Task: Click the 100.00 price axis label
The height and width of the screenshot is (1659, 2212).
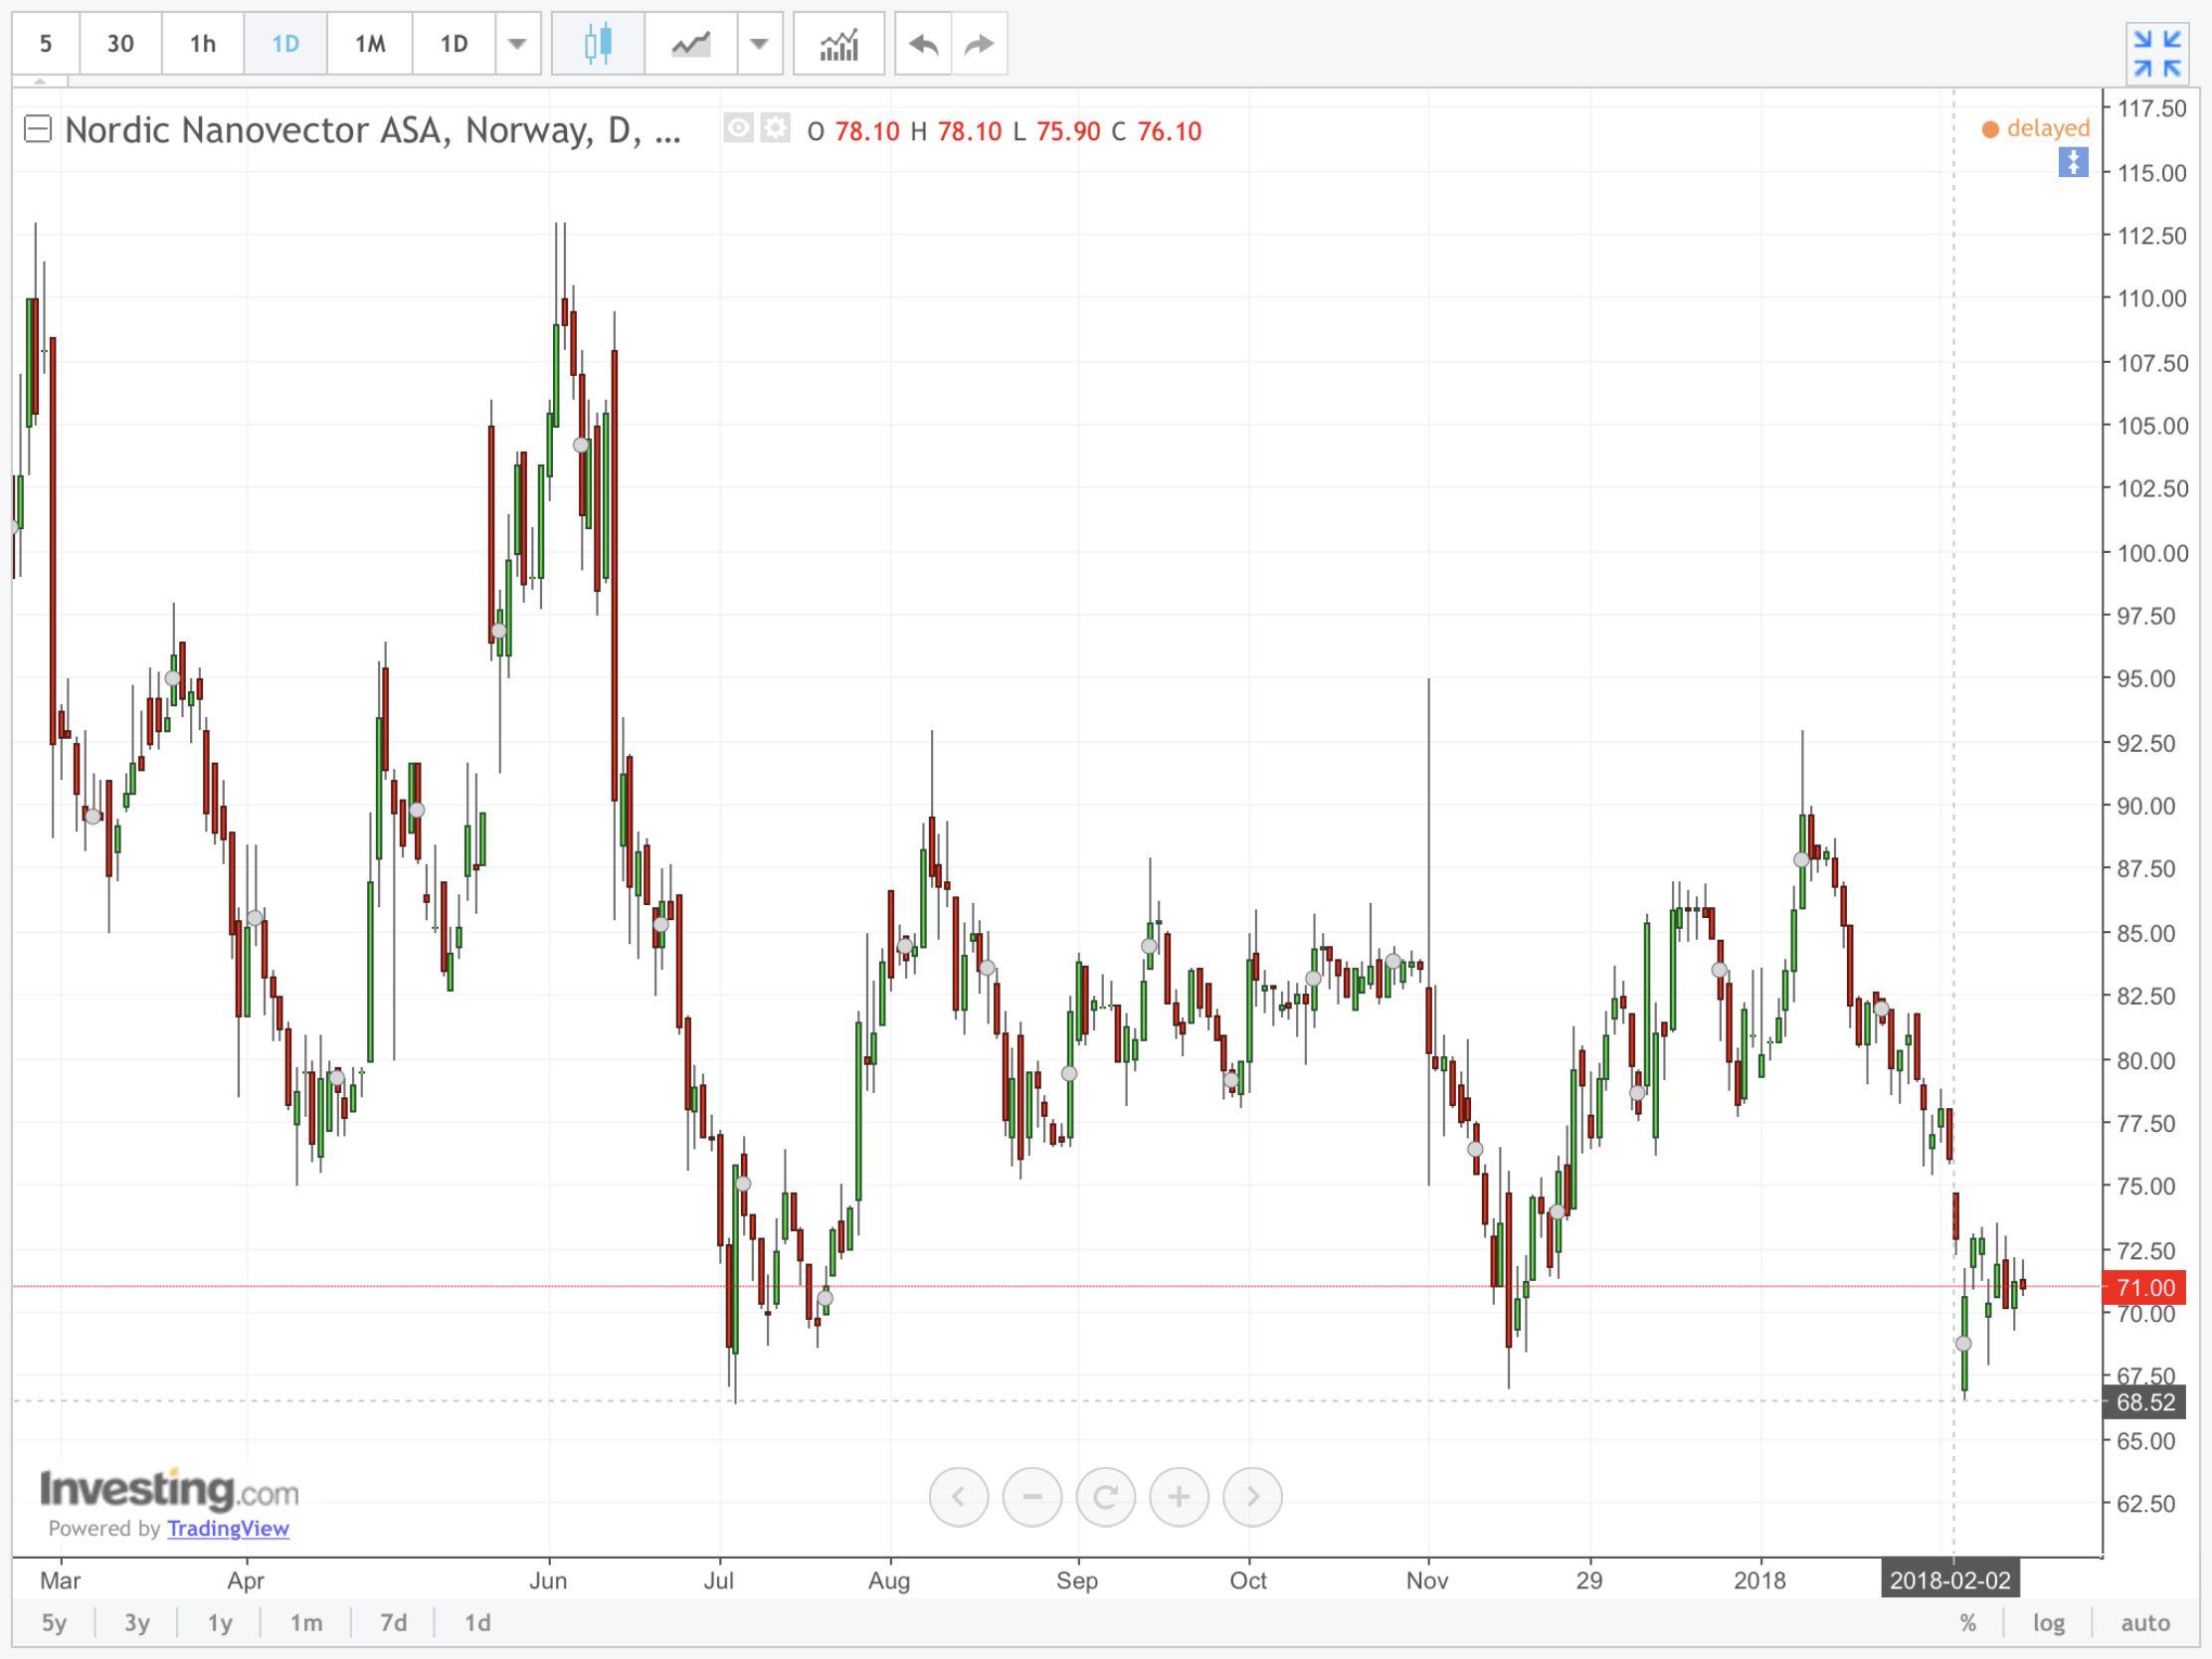Action: tap(2152, 553)
